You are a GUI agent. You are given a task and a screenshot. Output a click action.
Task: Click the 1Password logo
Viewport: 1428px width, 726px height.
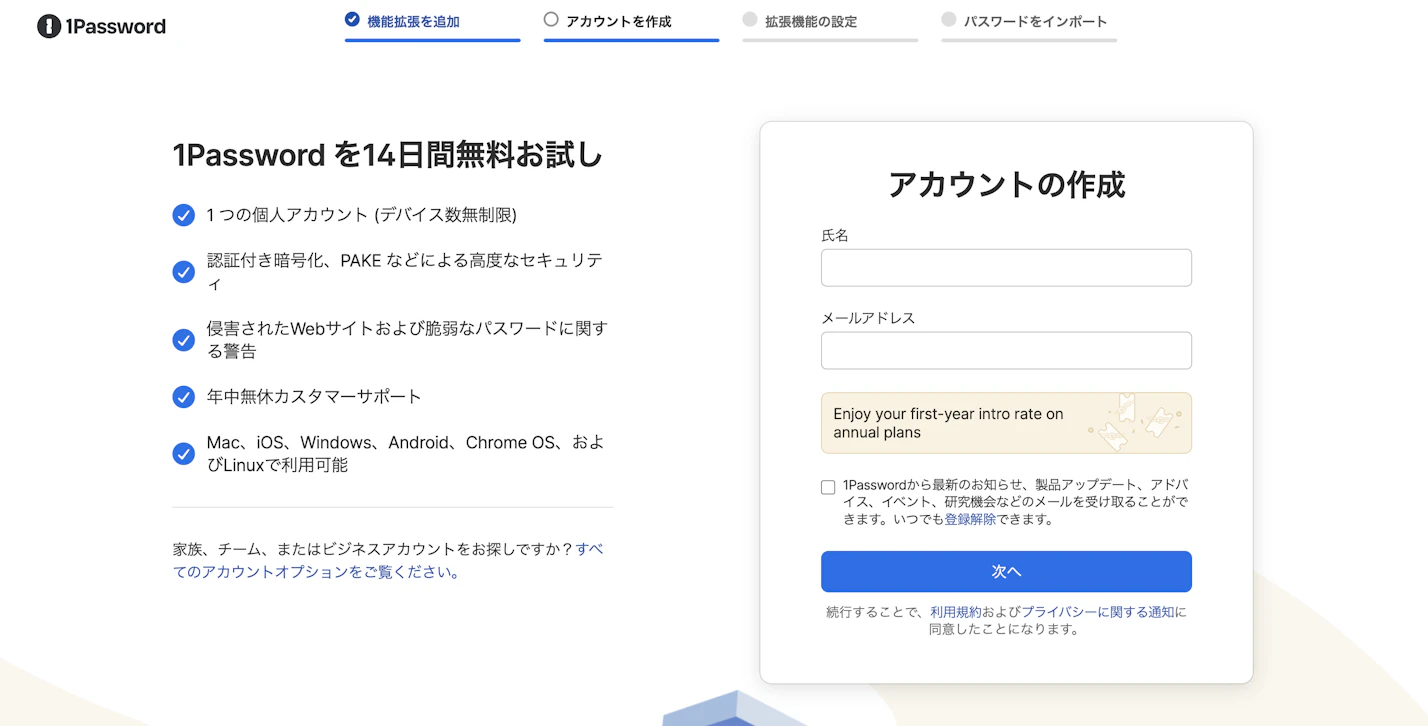[101, 26]
